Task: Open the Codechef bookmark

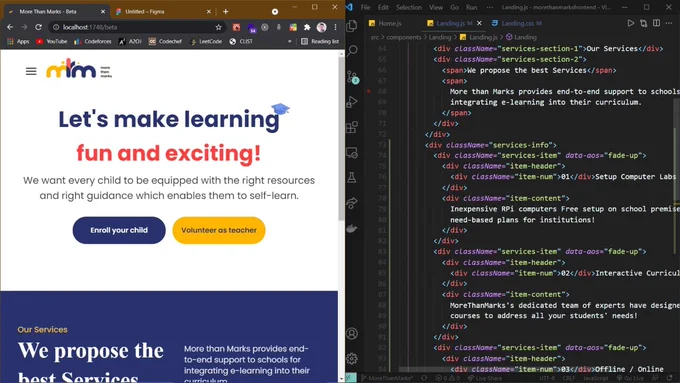Action: (x=165, y=42)
